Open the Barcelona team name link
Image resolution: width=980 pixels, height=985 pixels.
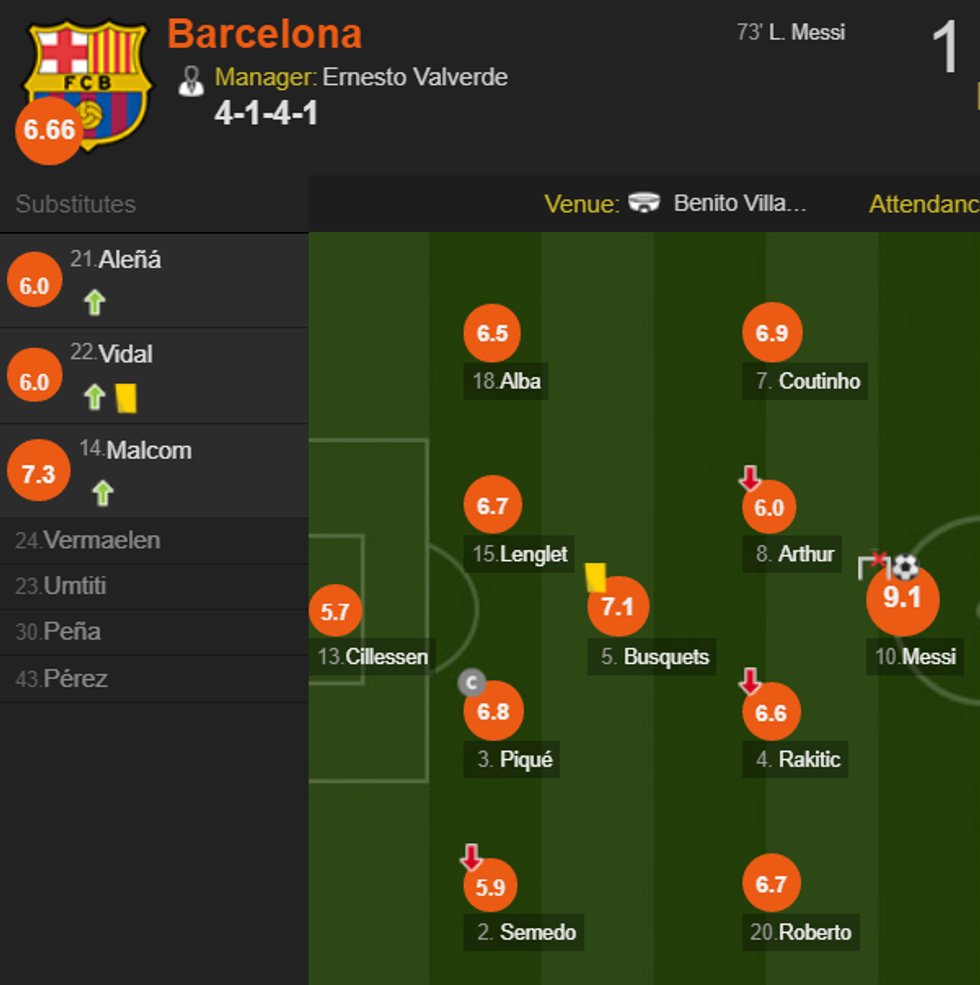coord(264,34)
